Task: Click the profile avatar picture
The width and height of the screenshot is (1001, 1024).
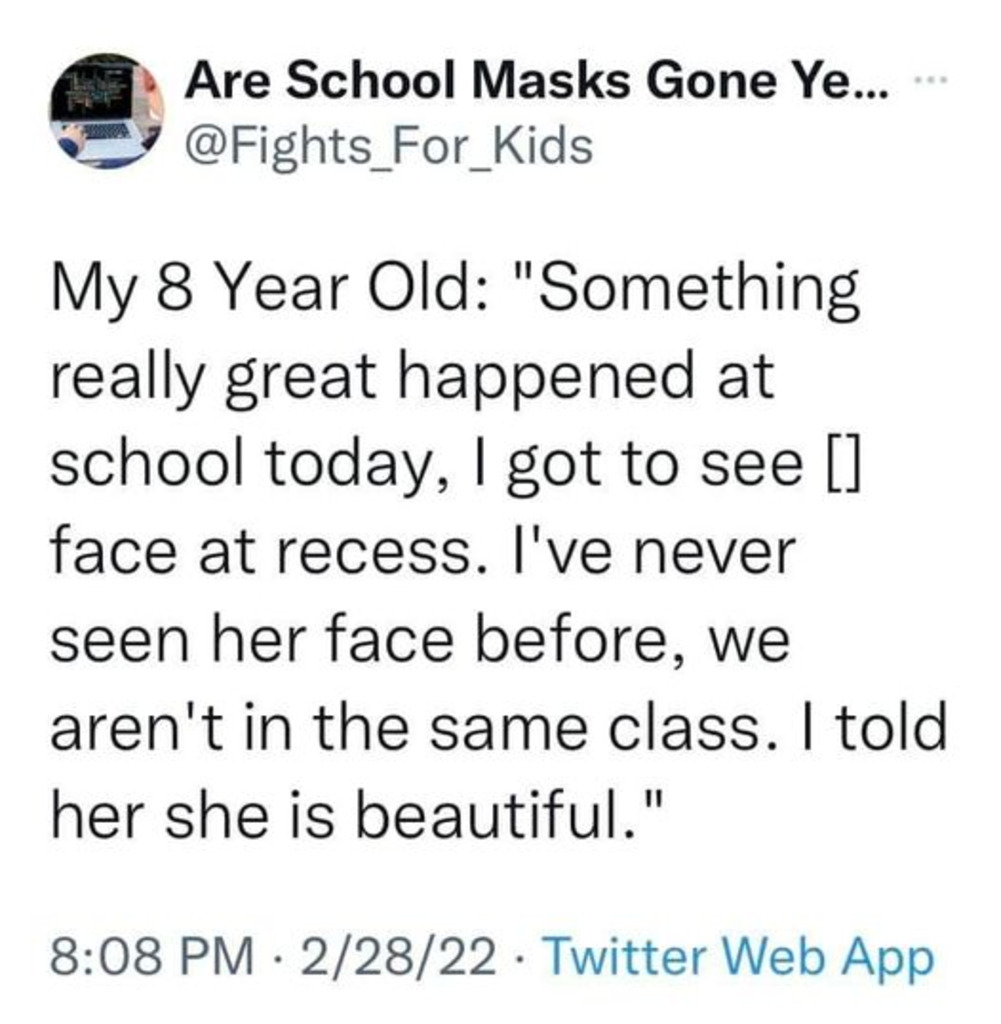Action: 109,109
